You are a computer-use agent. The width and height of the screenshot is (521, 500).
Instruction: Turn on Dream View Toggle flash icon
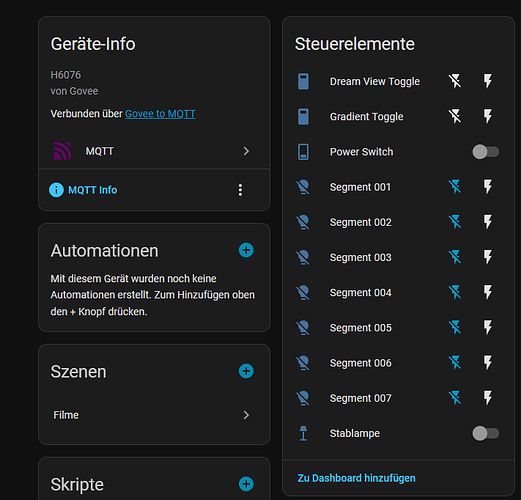pos(488,81)
